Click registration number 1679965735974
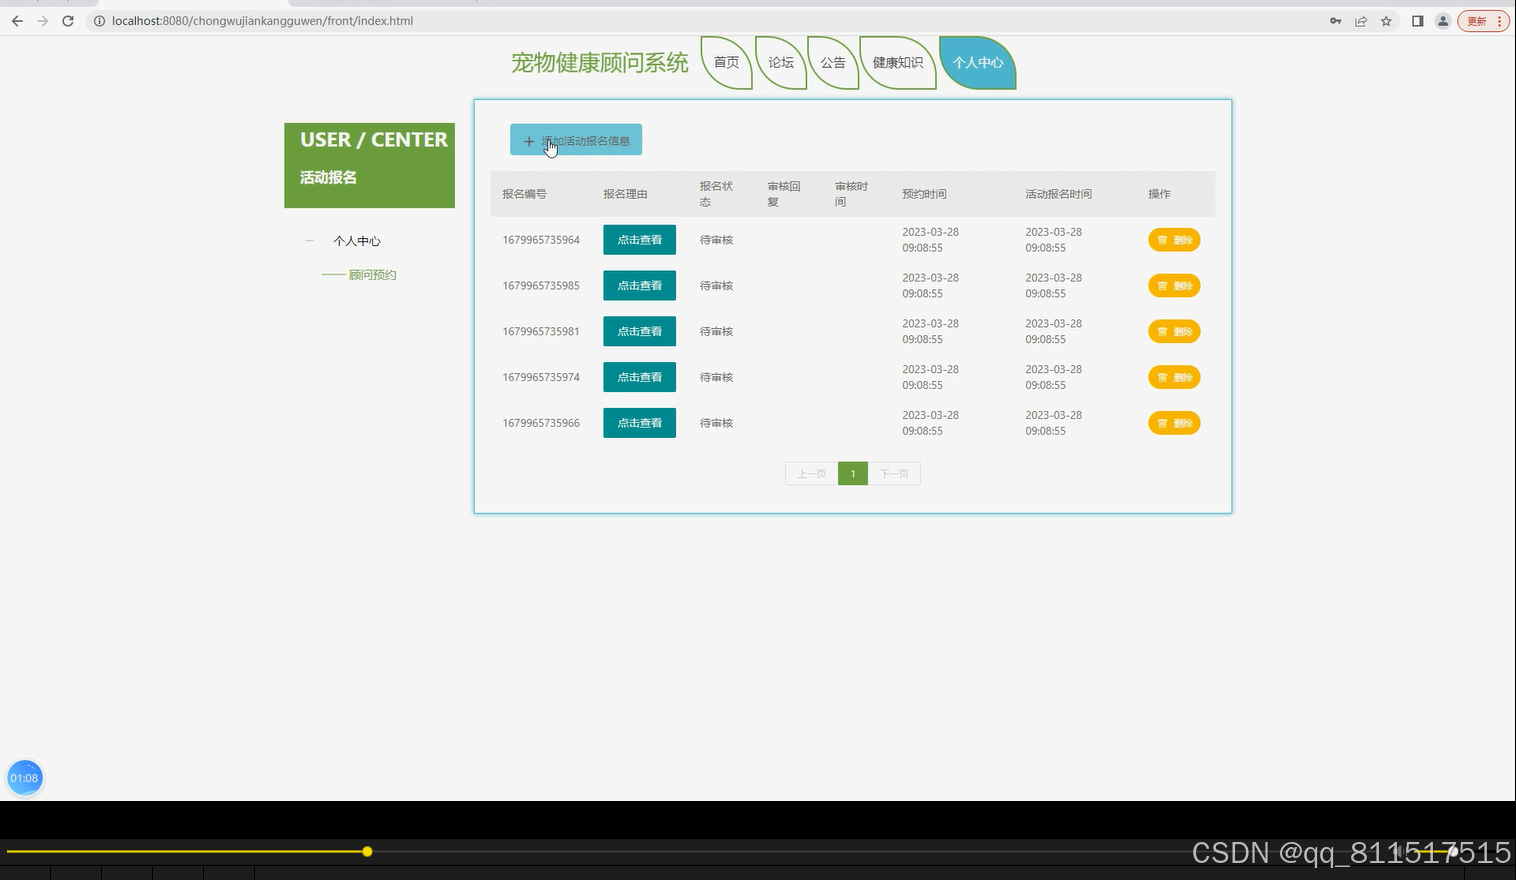Viewport: 1516px width, 880px height. point(541,377)
